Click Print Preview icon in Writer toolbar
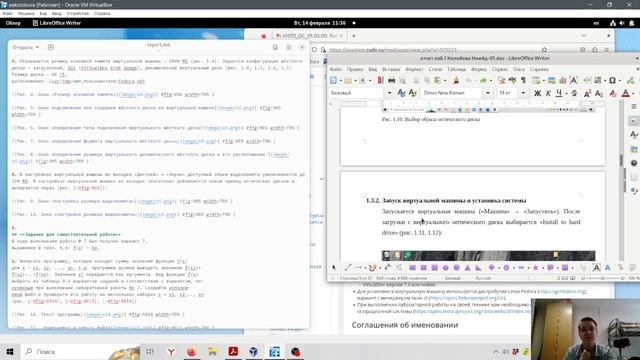The image size is (640, 360). (402, 80)
